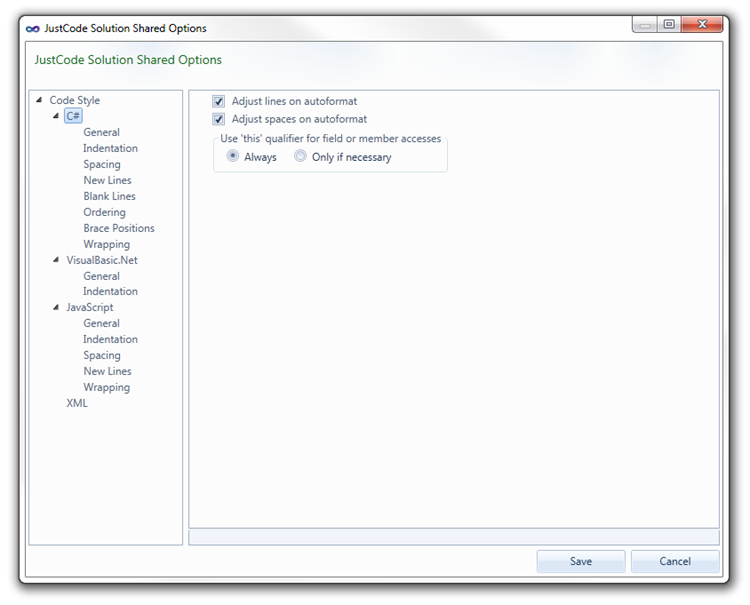Open Indentation under JavaScript
Image resolution: width=750 pixels, height=605 pixels.
tap(110, 339)
